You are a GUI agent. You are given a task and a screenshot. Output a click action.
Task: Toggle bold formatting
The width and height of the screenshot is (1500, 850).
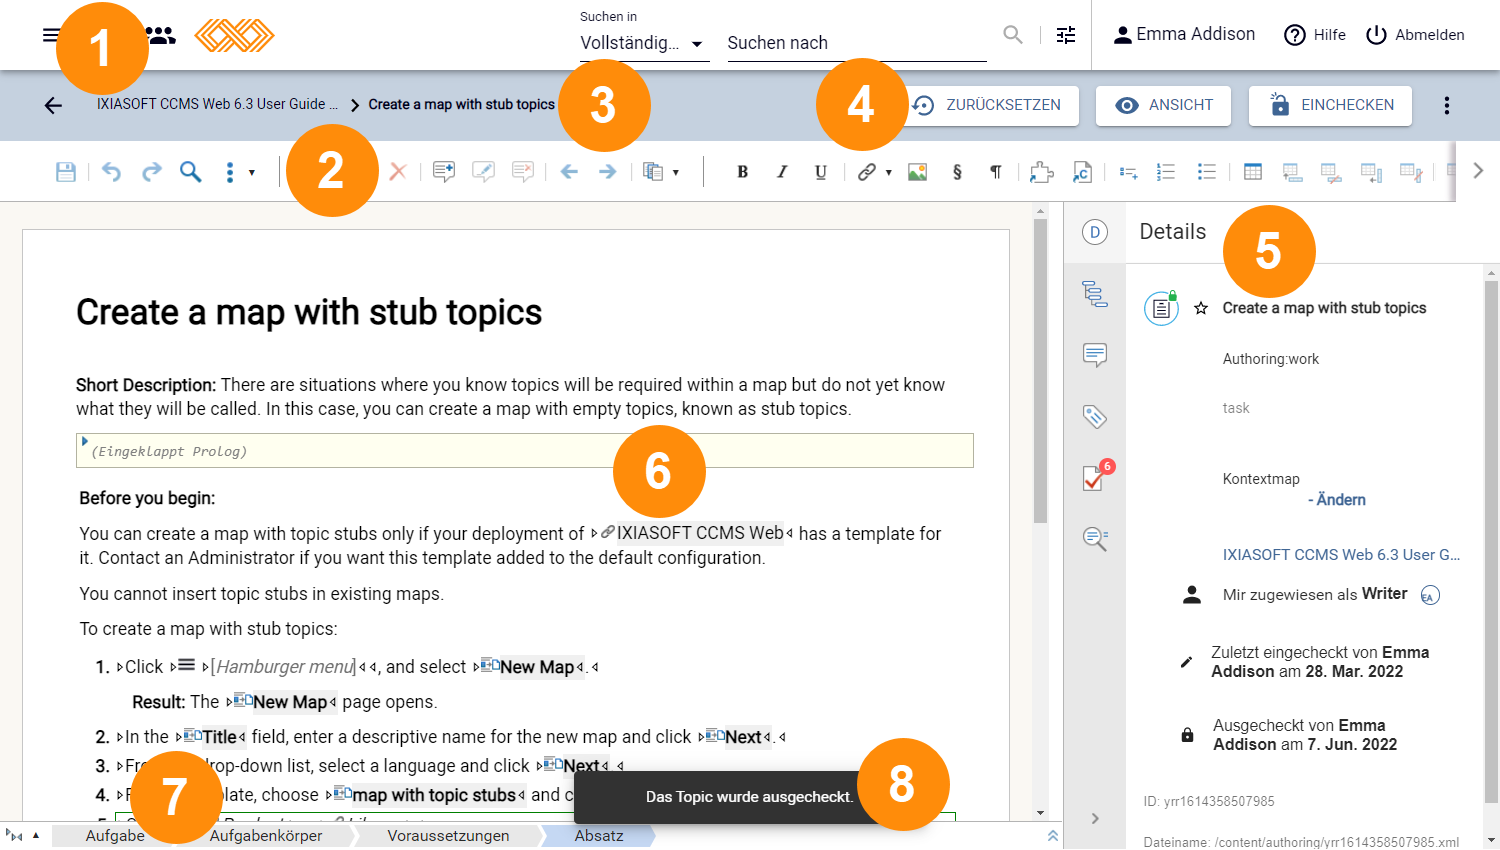[x=742, y=172]
